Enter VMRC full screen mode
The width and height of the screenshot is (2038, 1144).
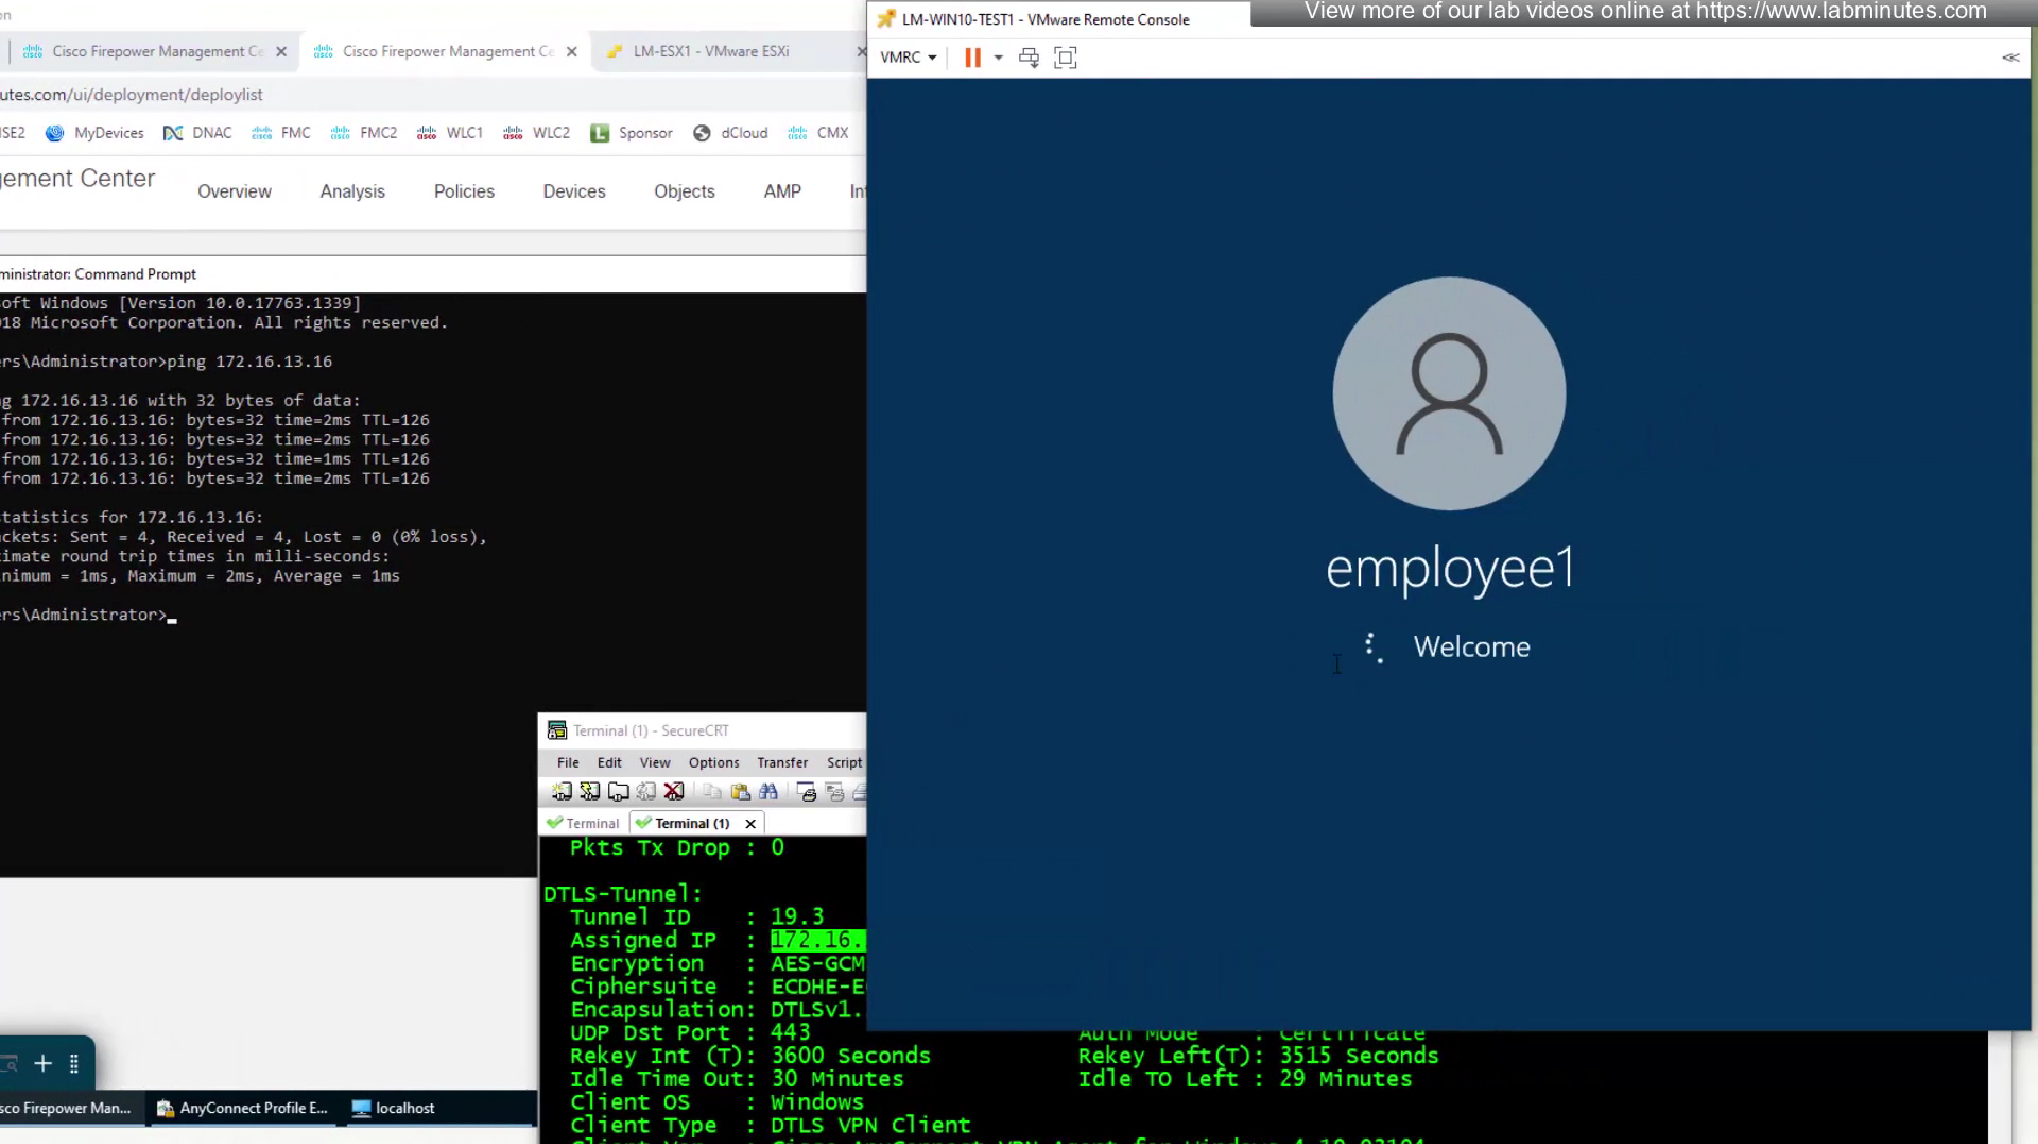click(1065, 58)
